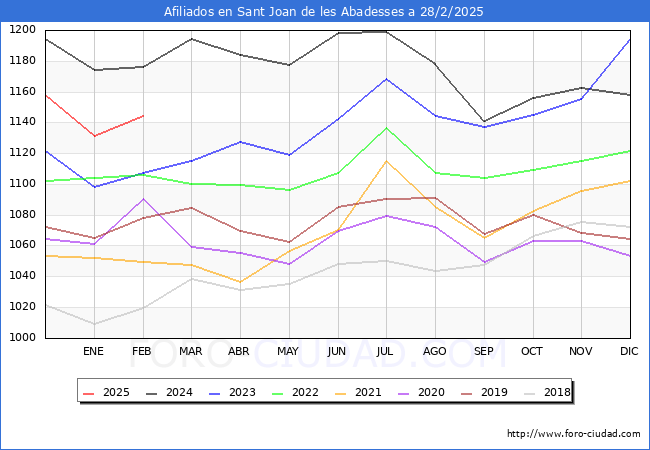The height and width of the screenshot is (450, 650).
Task: Click the green 2022 line's July peak
Action: pos(386,128)
